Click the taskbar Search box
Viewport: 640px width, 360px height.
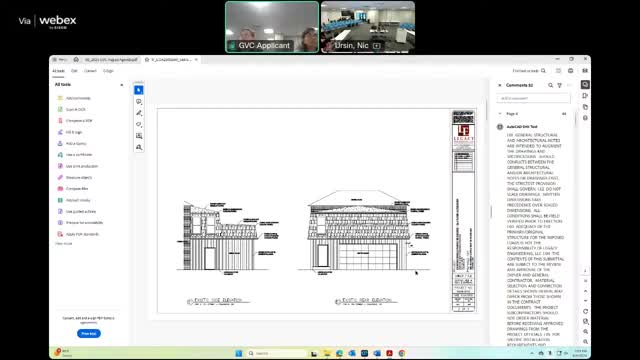276,353
